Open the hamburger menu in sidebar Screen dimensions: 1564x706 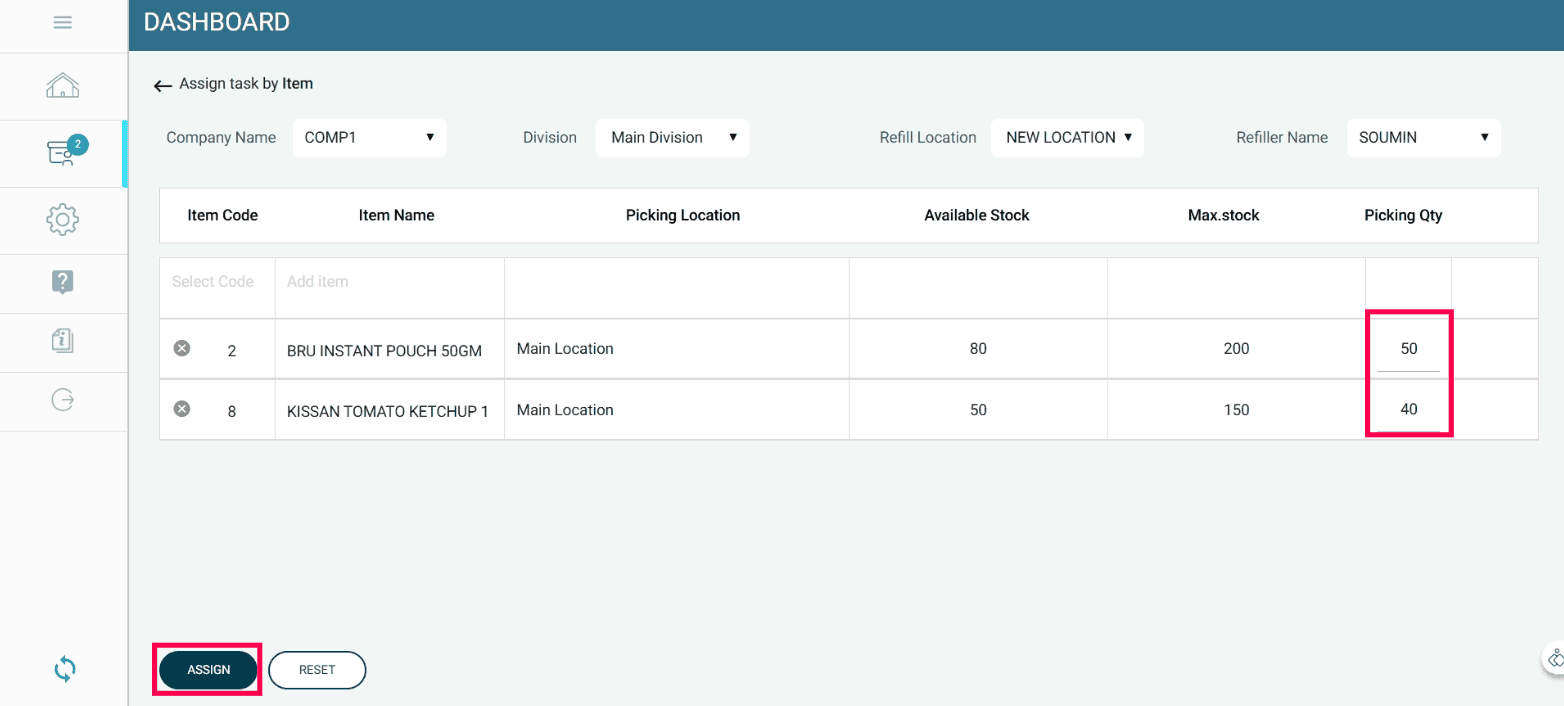click(62, 22)
